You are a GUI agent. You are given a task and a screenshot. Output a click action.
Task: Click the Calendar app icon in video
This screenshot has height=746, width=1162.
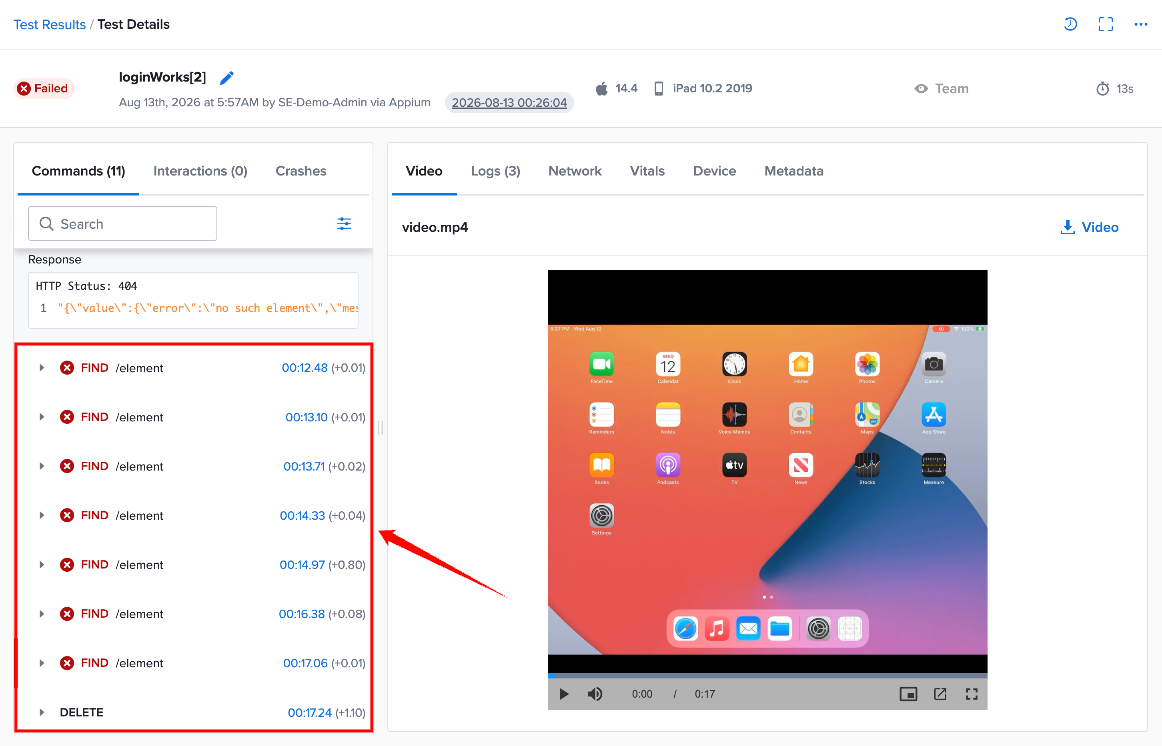(x=668, y=364)
